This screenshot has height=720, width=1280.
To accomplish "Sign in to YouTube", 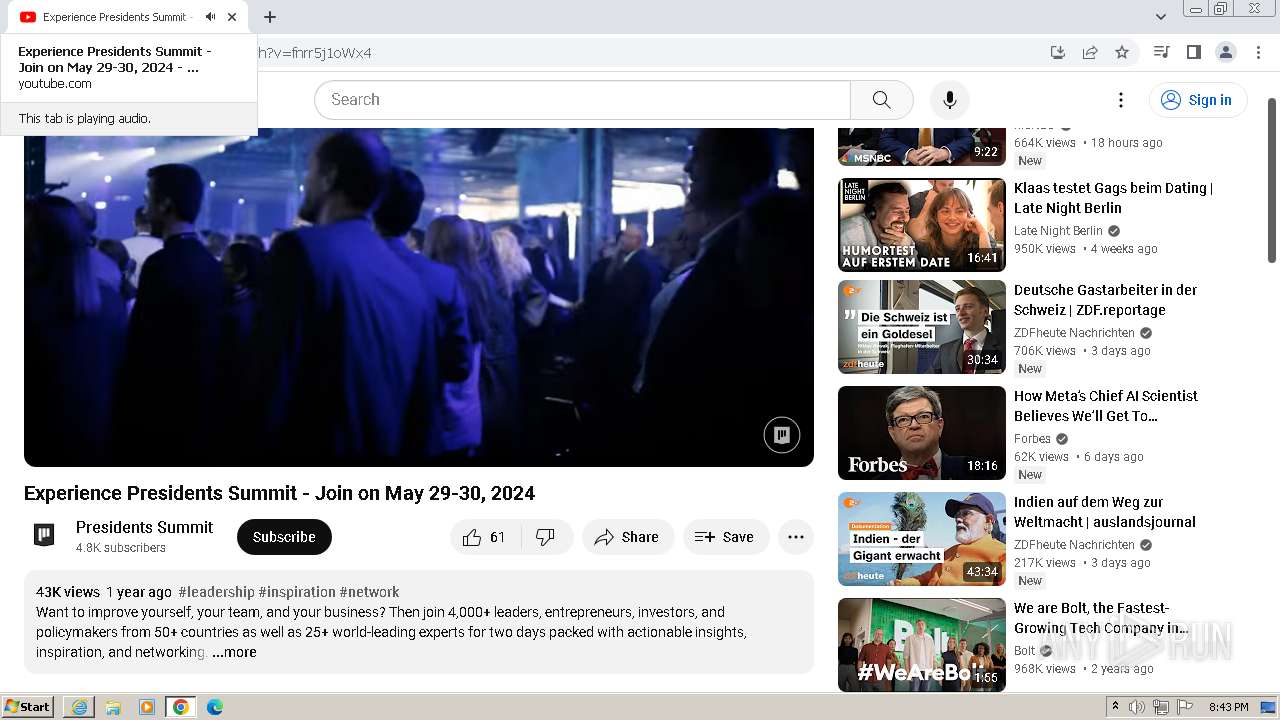I will [1197, 100].
